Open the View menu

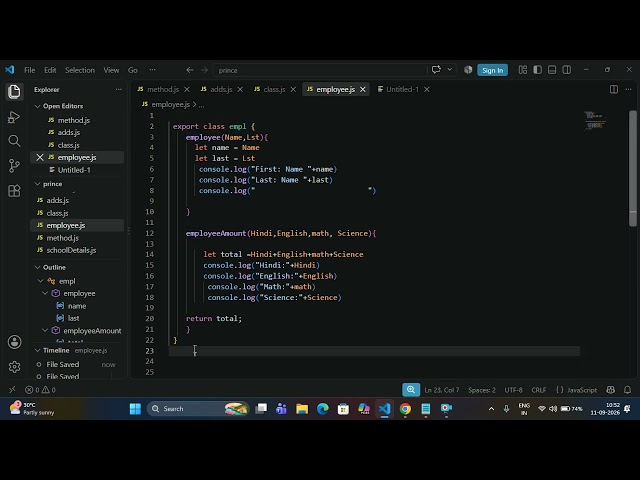coord(111,70)
